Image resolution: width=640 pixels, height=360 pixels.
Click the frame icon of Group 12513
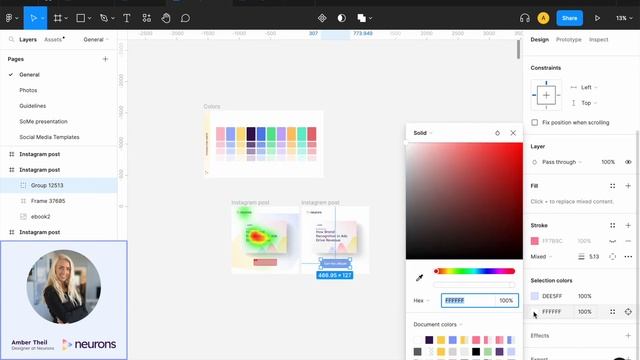23,185
